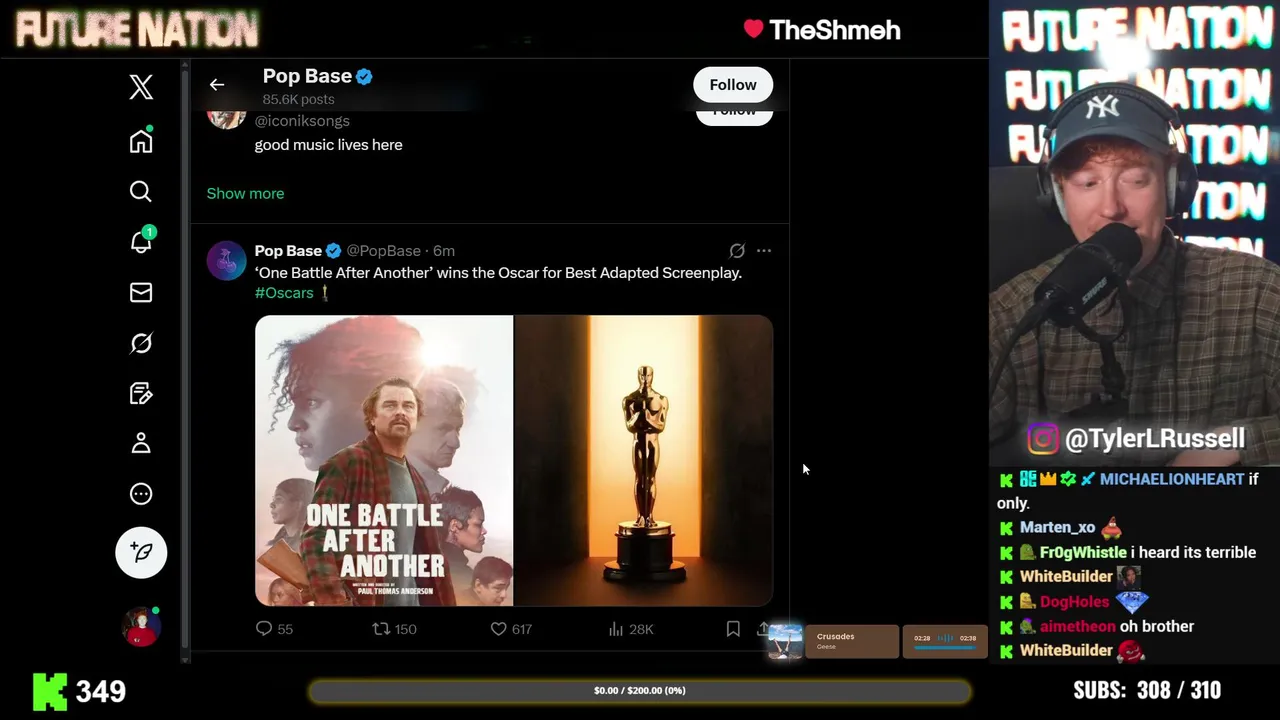
Task: Open the @iconiksongs suggested account handle
Action: (x=302, y=121)
